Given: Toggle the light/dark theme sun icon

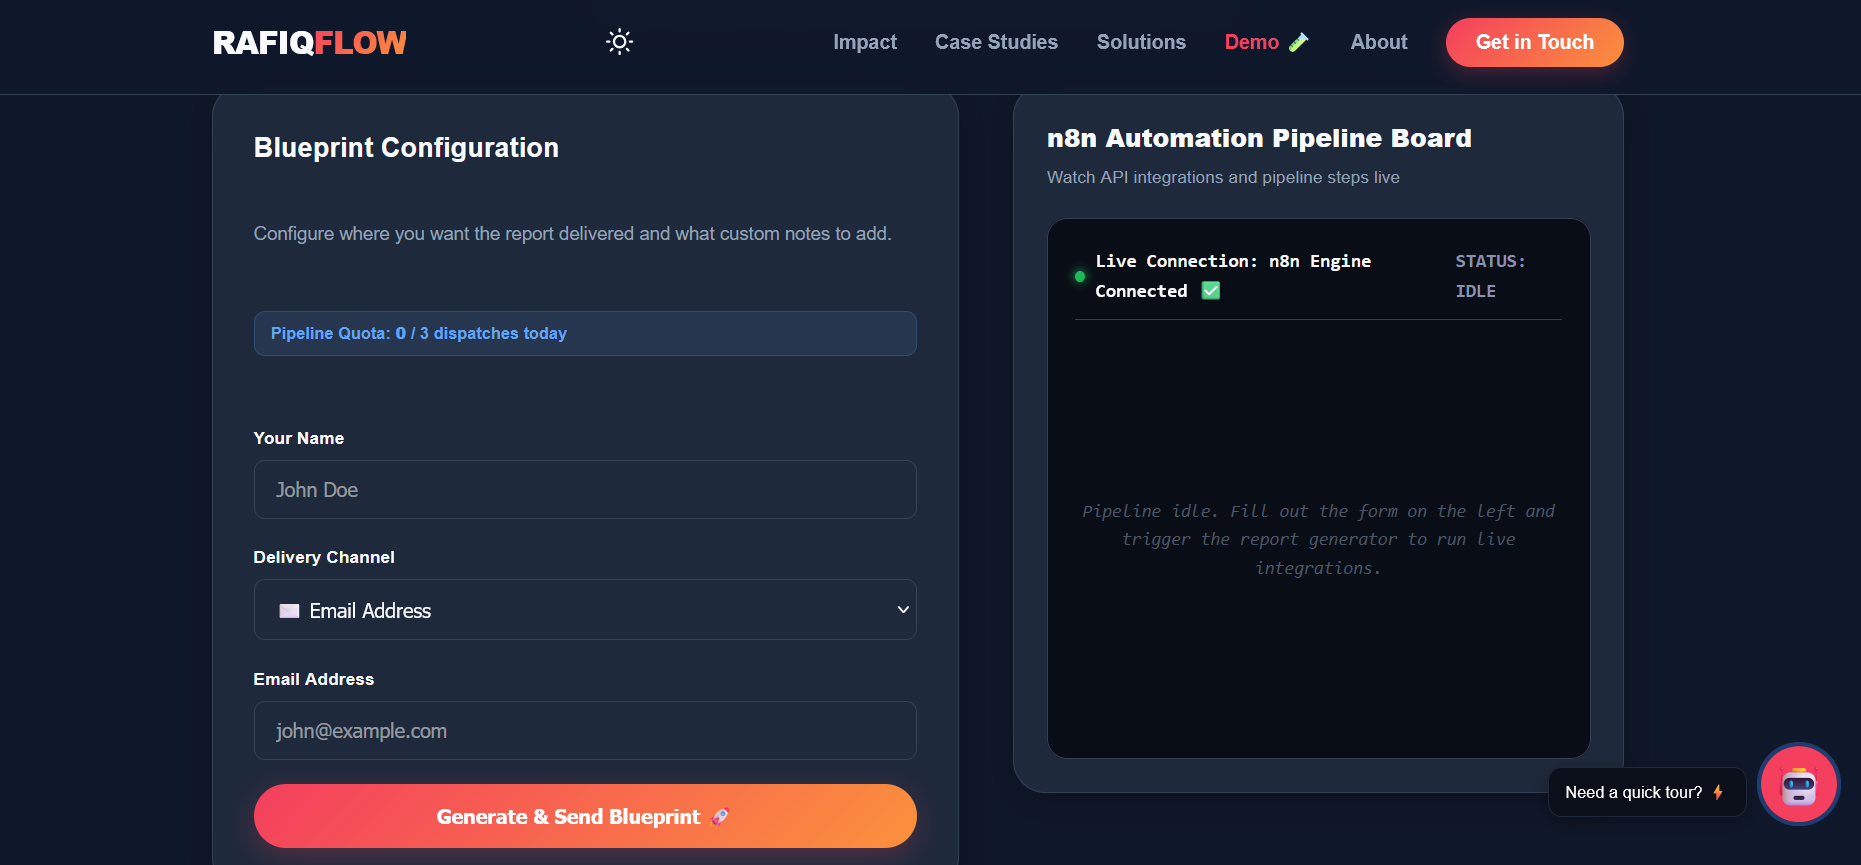Looking at the screenshot, I should [x=620, y=42].
